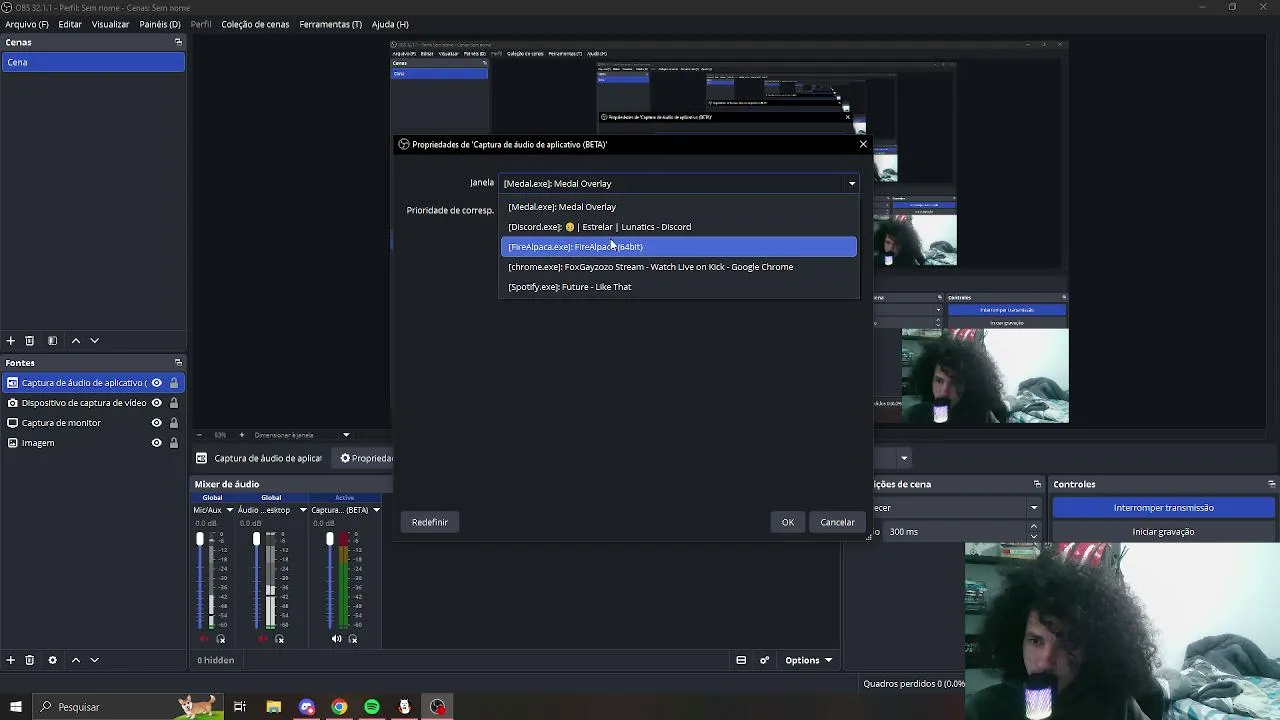
Task: Start recording with Iniciar gravação
Action: tap(1164, 532)
